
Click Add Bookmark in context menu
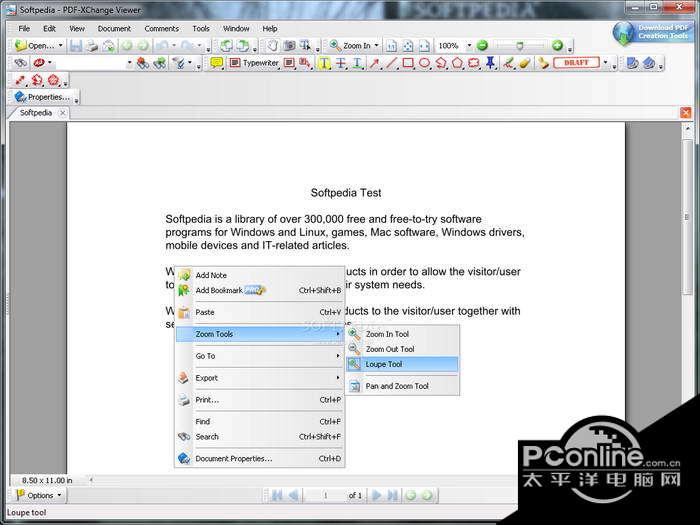tap(259, 290)
